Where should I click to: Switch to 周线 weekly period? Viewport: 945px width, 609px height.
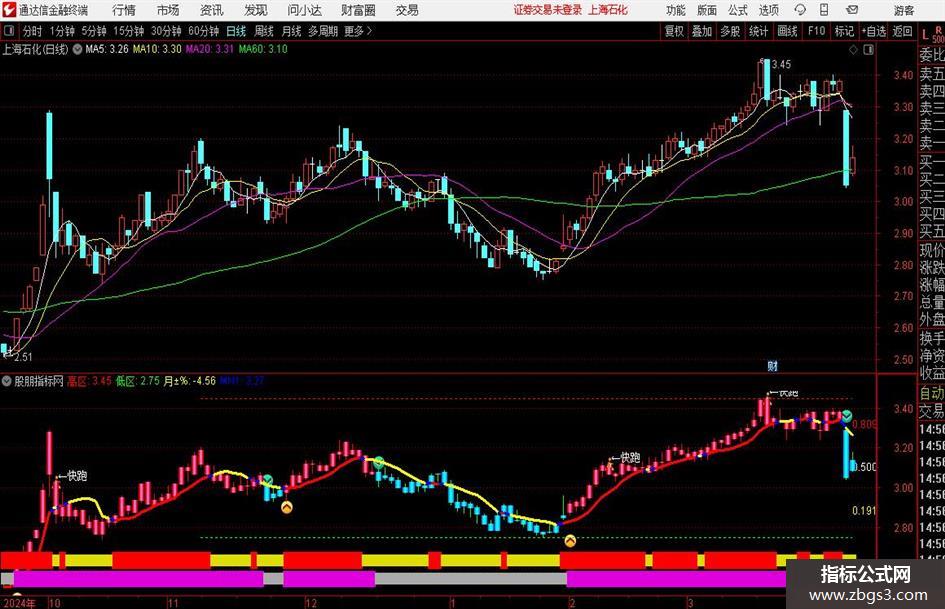pyautogui.click(x=264, y=31)
